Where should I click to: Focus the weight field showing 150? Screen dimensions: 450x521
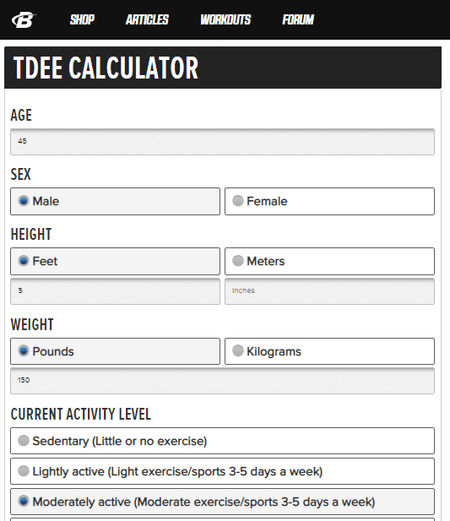click(222, 381)
